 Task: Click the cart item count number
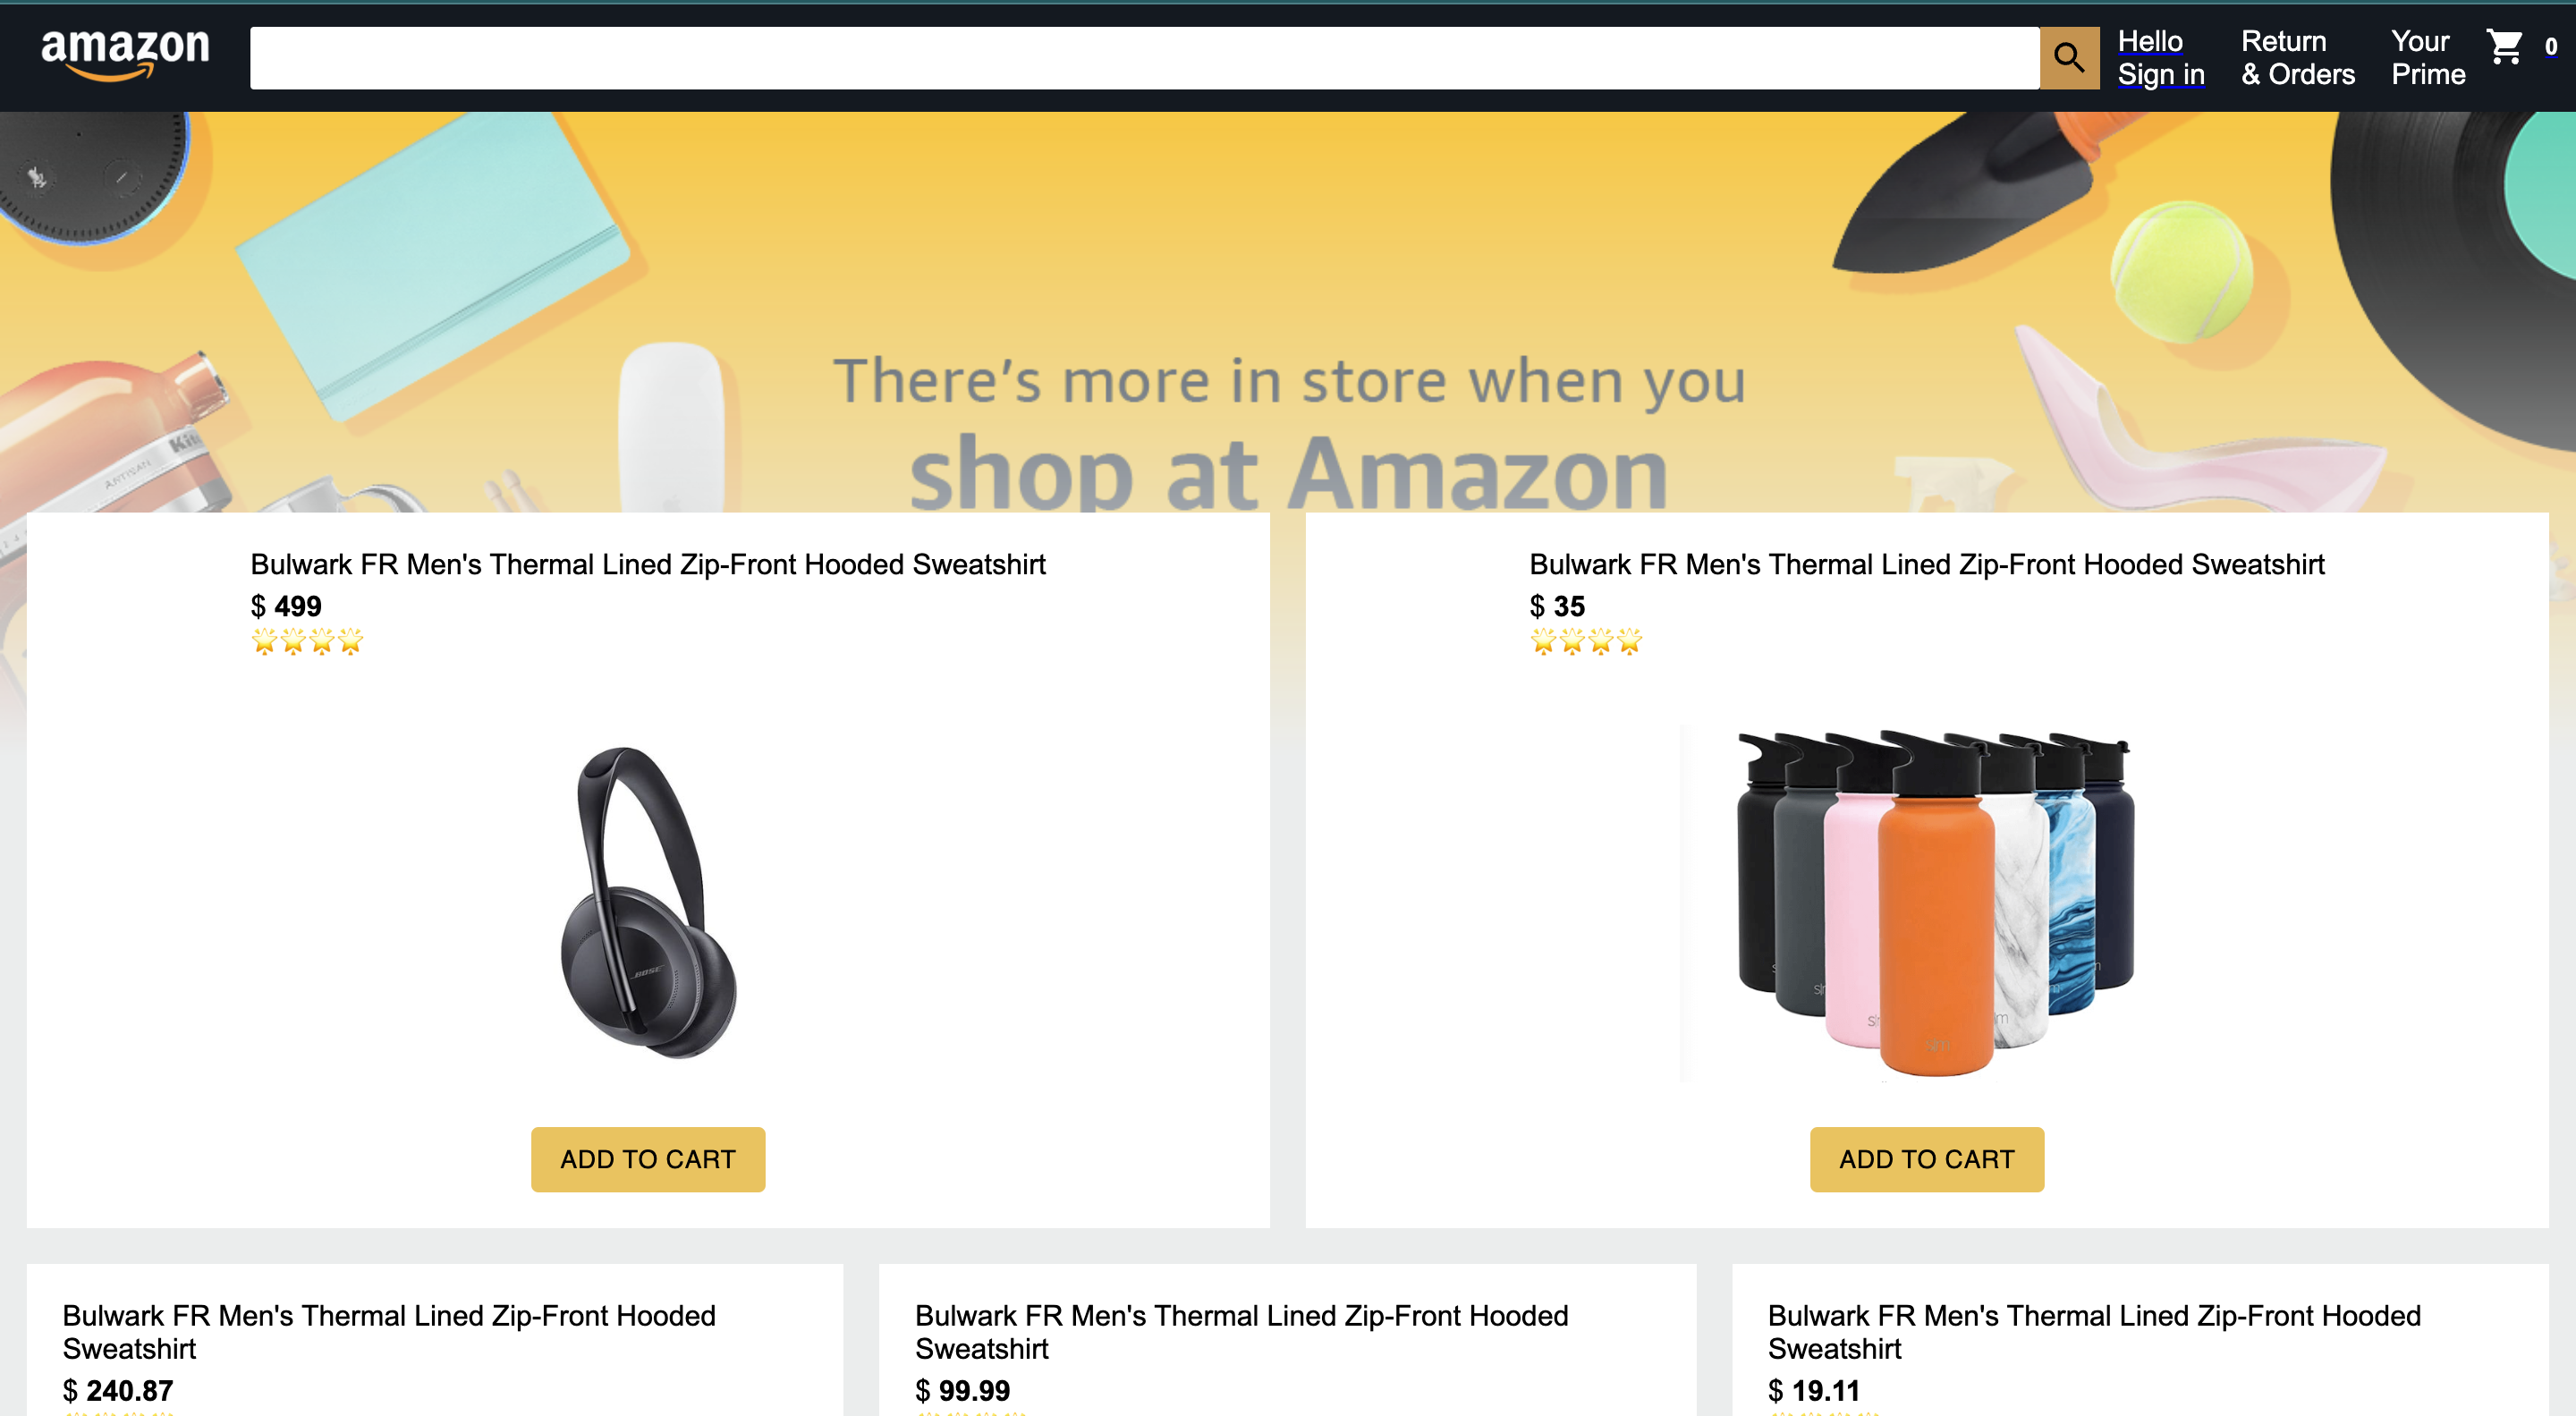tap(2551, 47)
